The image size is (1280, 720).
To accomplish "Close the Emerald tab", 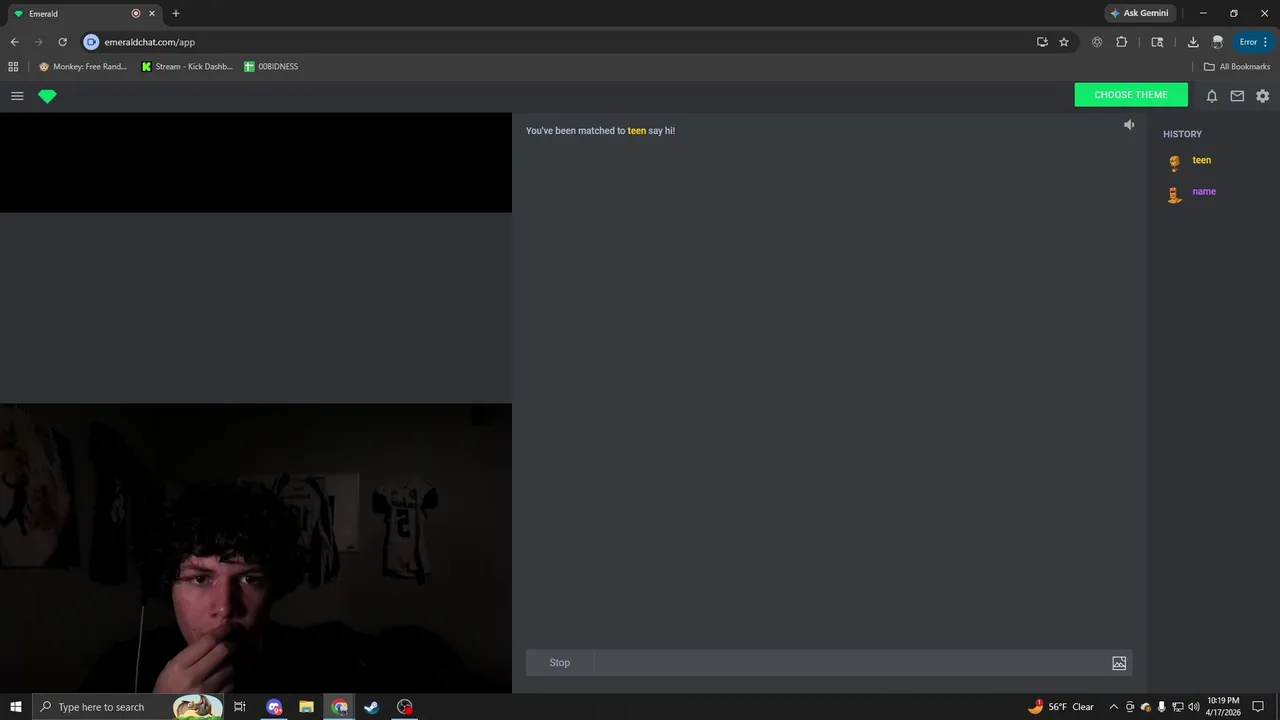I will [x=152, y=14].
